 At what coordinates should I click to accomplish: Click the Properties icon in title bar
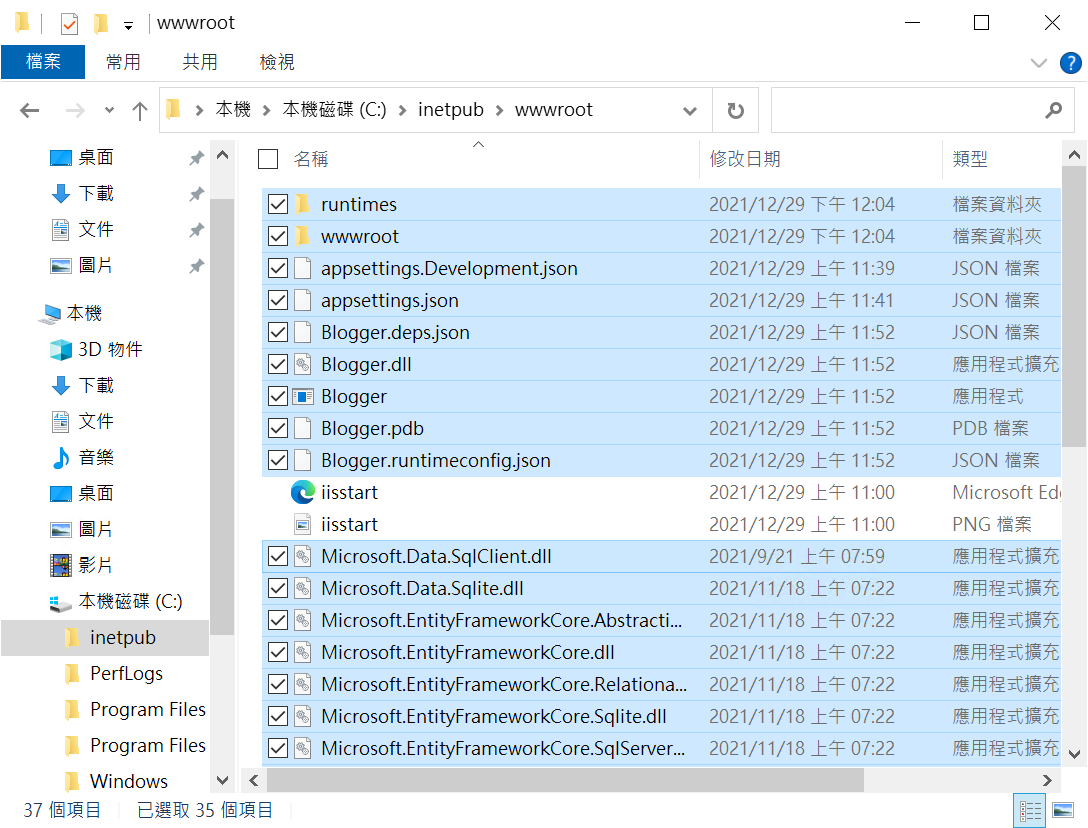[x=69, y=24]
